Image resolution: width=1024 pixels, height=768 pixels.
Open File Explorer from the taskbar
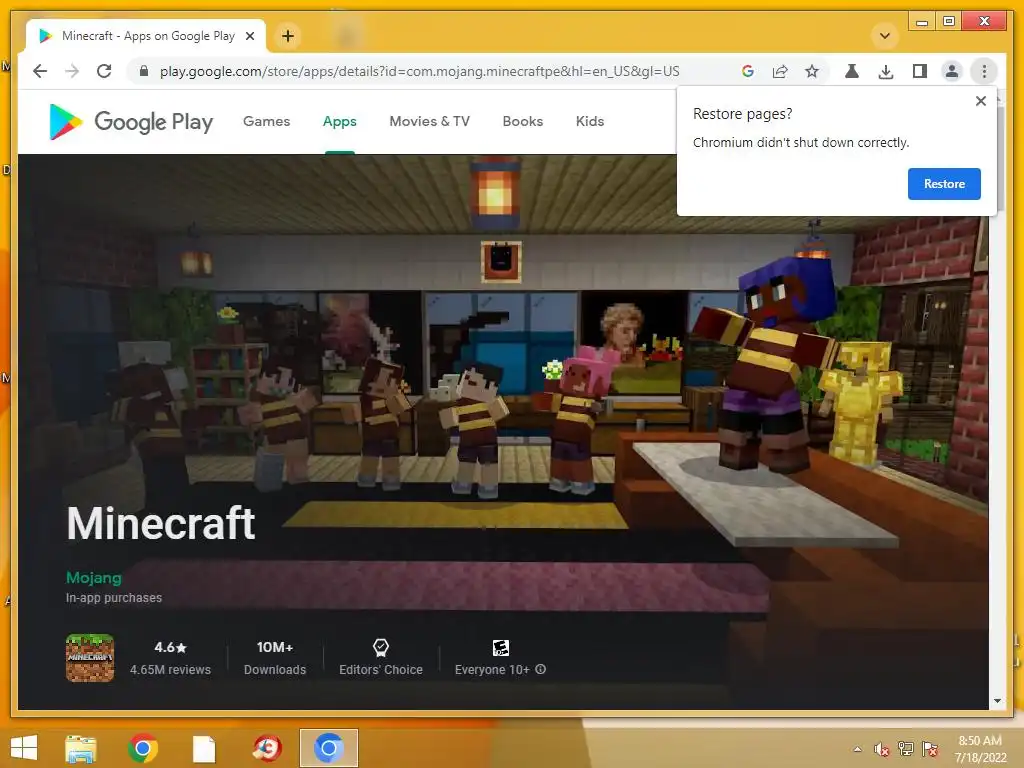(x=81, y=748)
